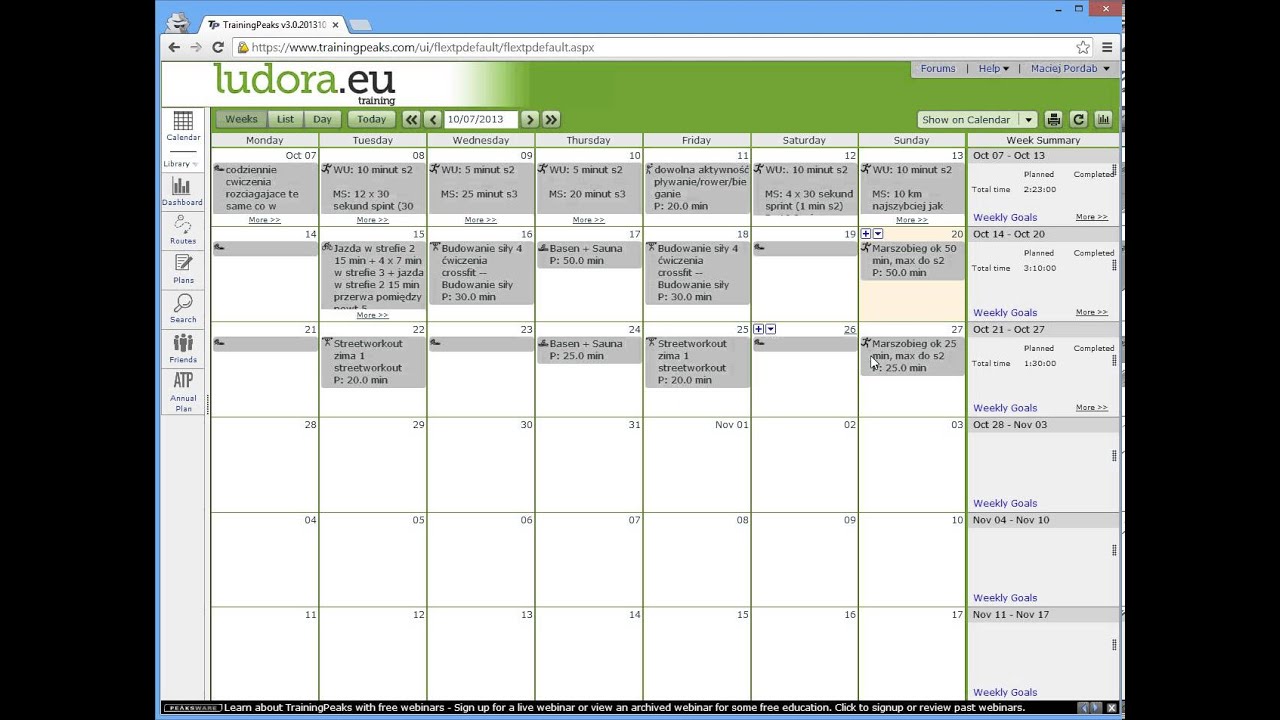
Task: Add workout with plus icon on Oct 26
Action: coord(758,329)
